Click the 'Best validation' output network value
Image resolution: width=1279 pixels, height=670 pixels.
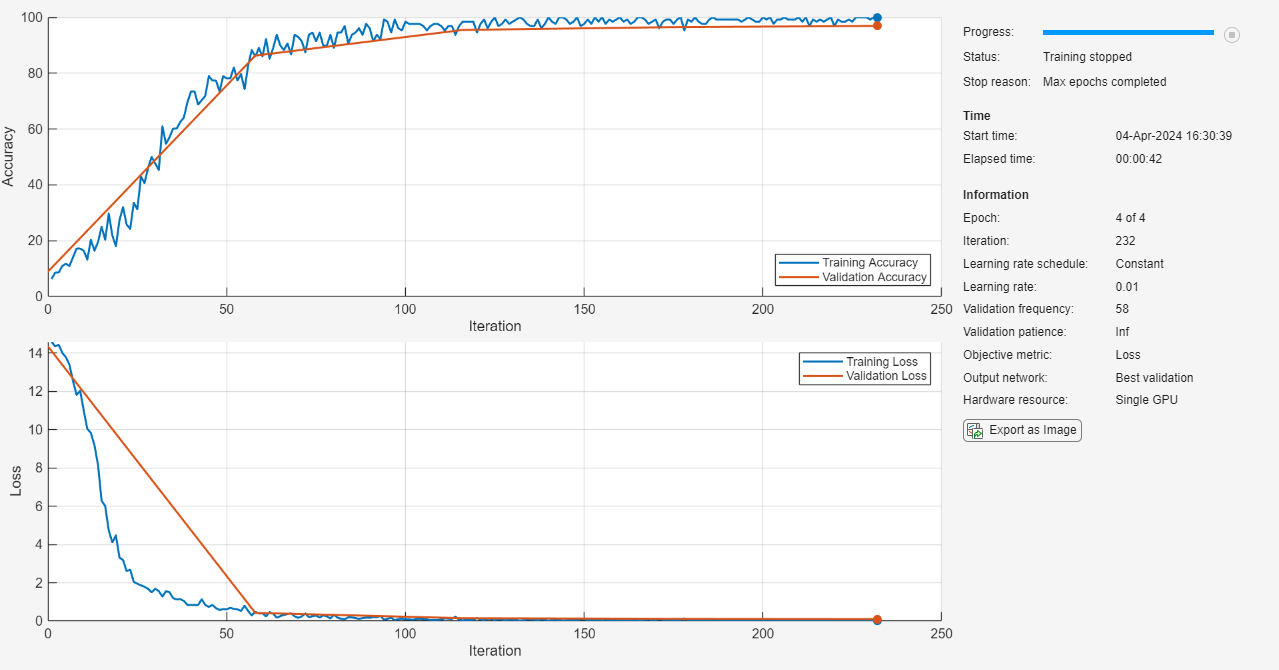[x=1154, y=378]
